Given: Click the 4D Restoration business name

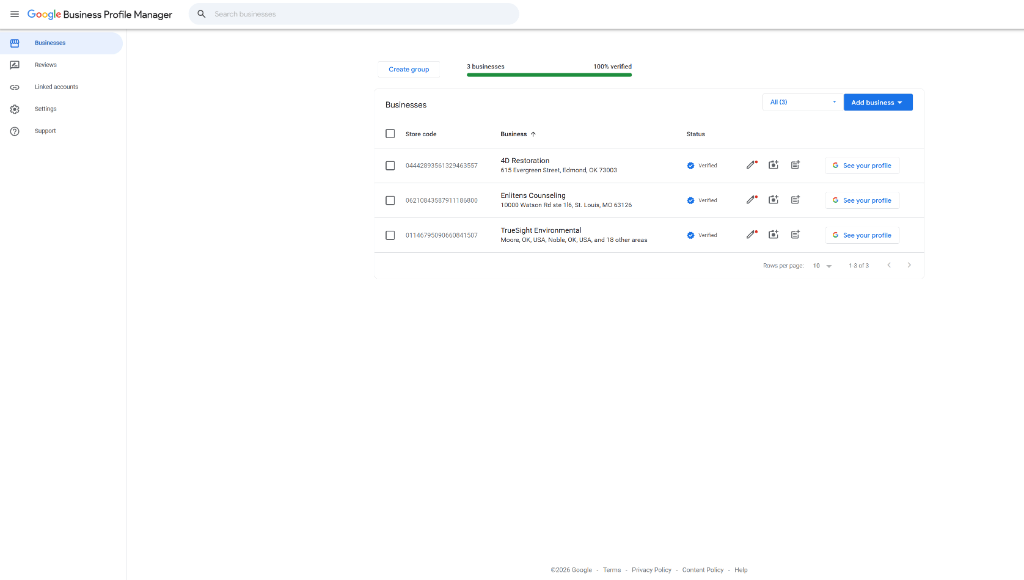Looking at the screenshot, I should (x=525, y=161).
